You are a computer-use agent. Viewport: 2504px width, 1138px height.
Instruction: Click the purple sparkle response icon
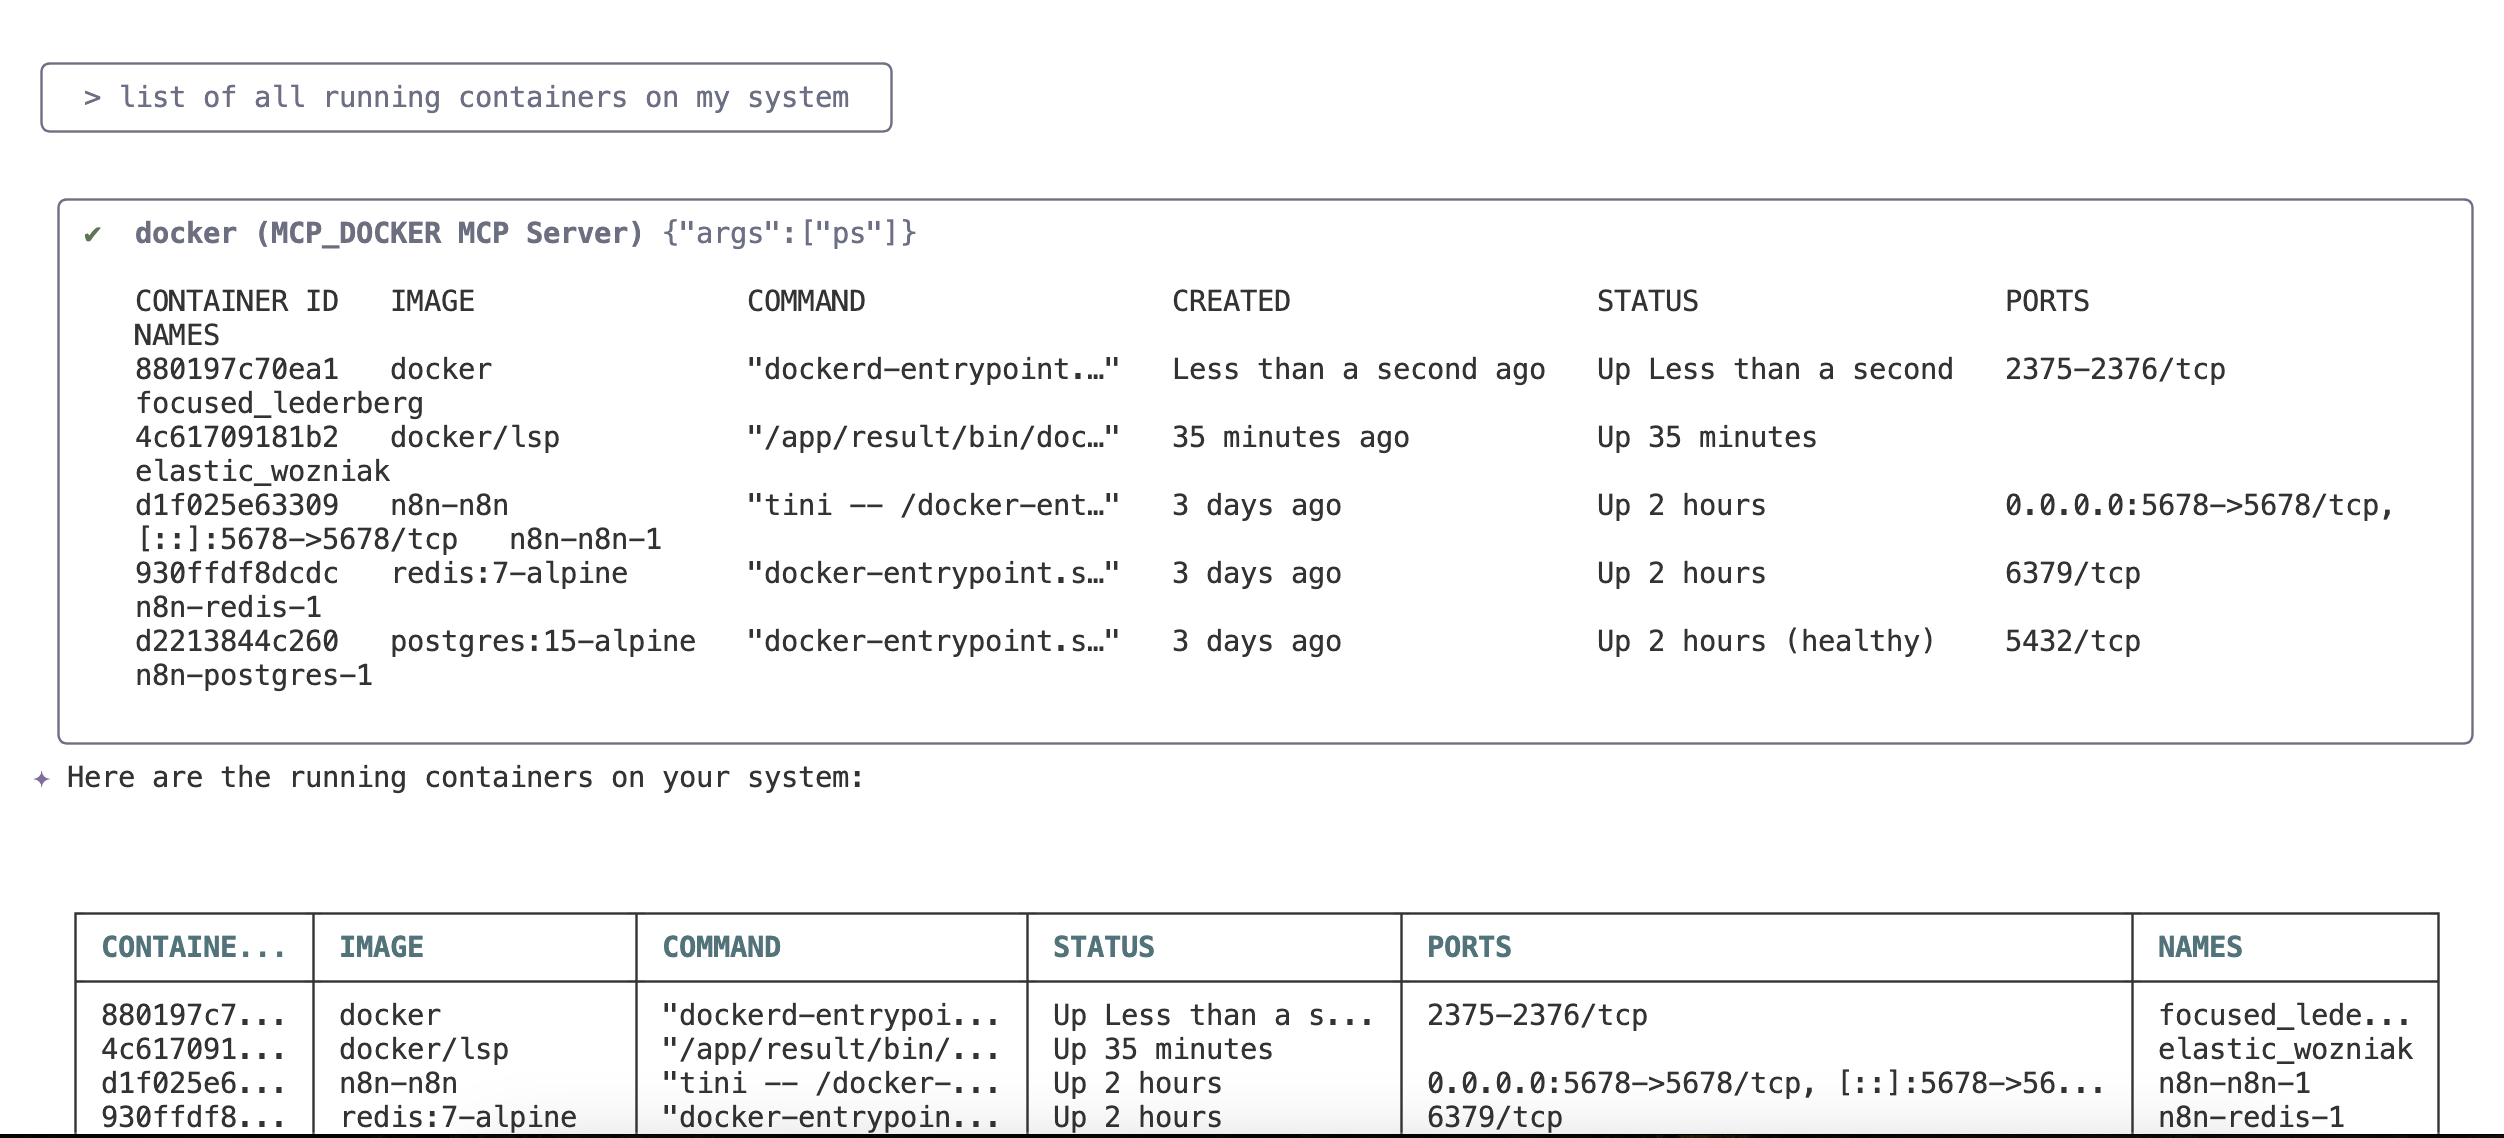[41, 779]
